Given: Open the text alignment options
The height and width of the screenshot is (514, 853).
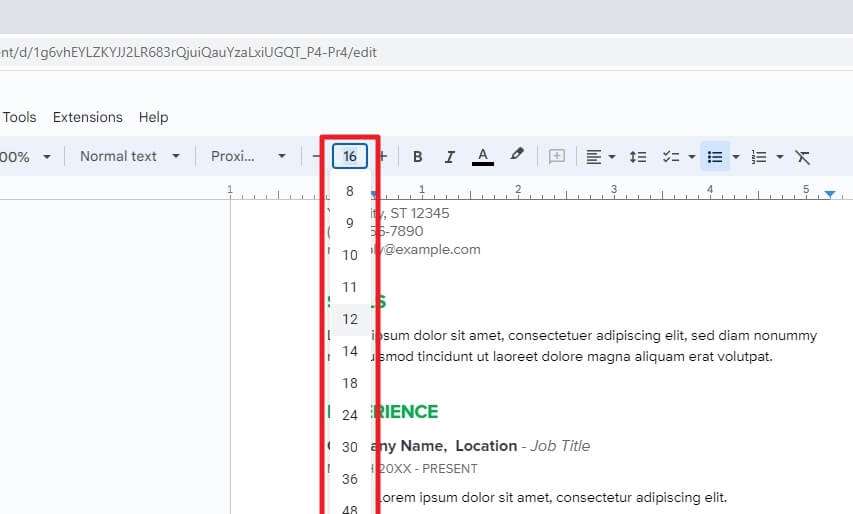Looking at the screenshot, I should tap(594, 157).
